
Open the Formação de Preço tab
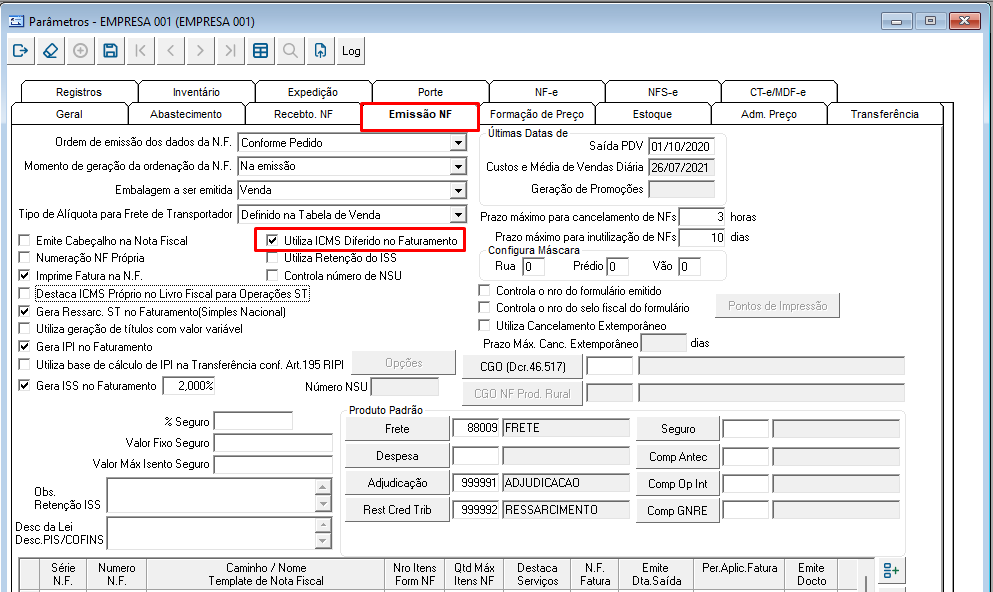pos(537,114)
